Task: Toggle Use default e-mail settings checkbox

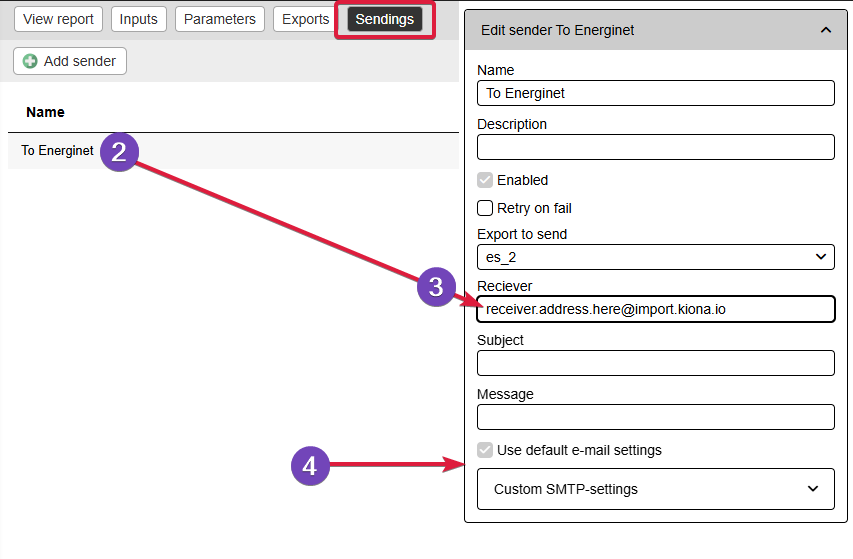Action: coord(485,450)
